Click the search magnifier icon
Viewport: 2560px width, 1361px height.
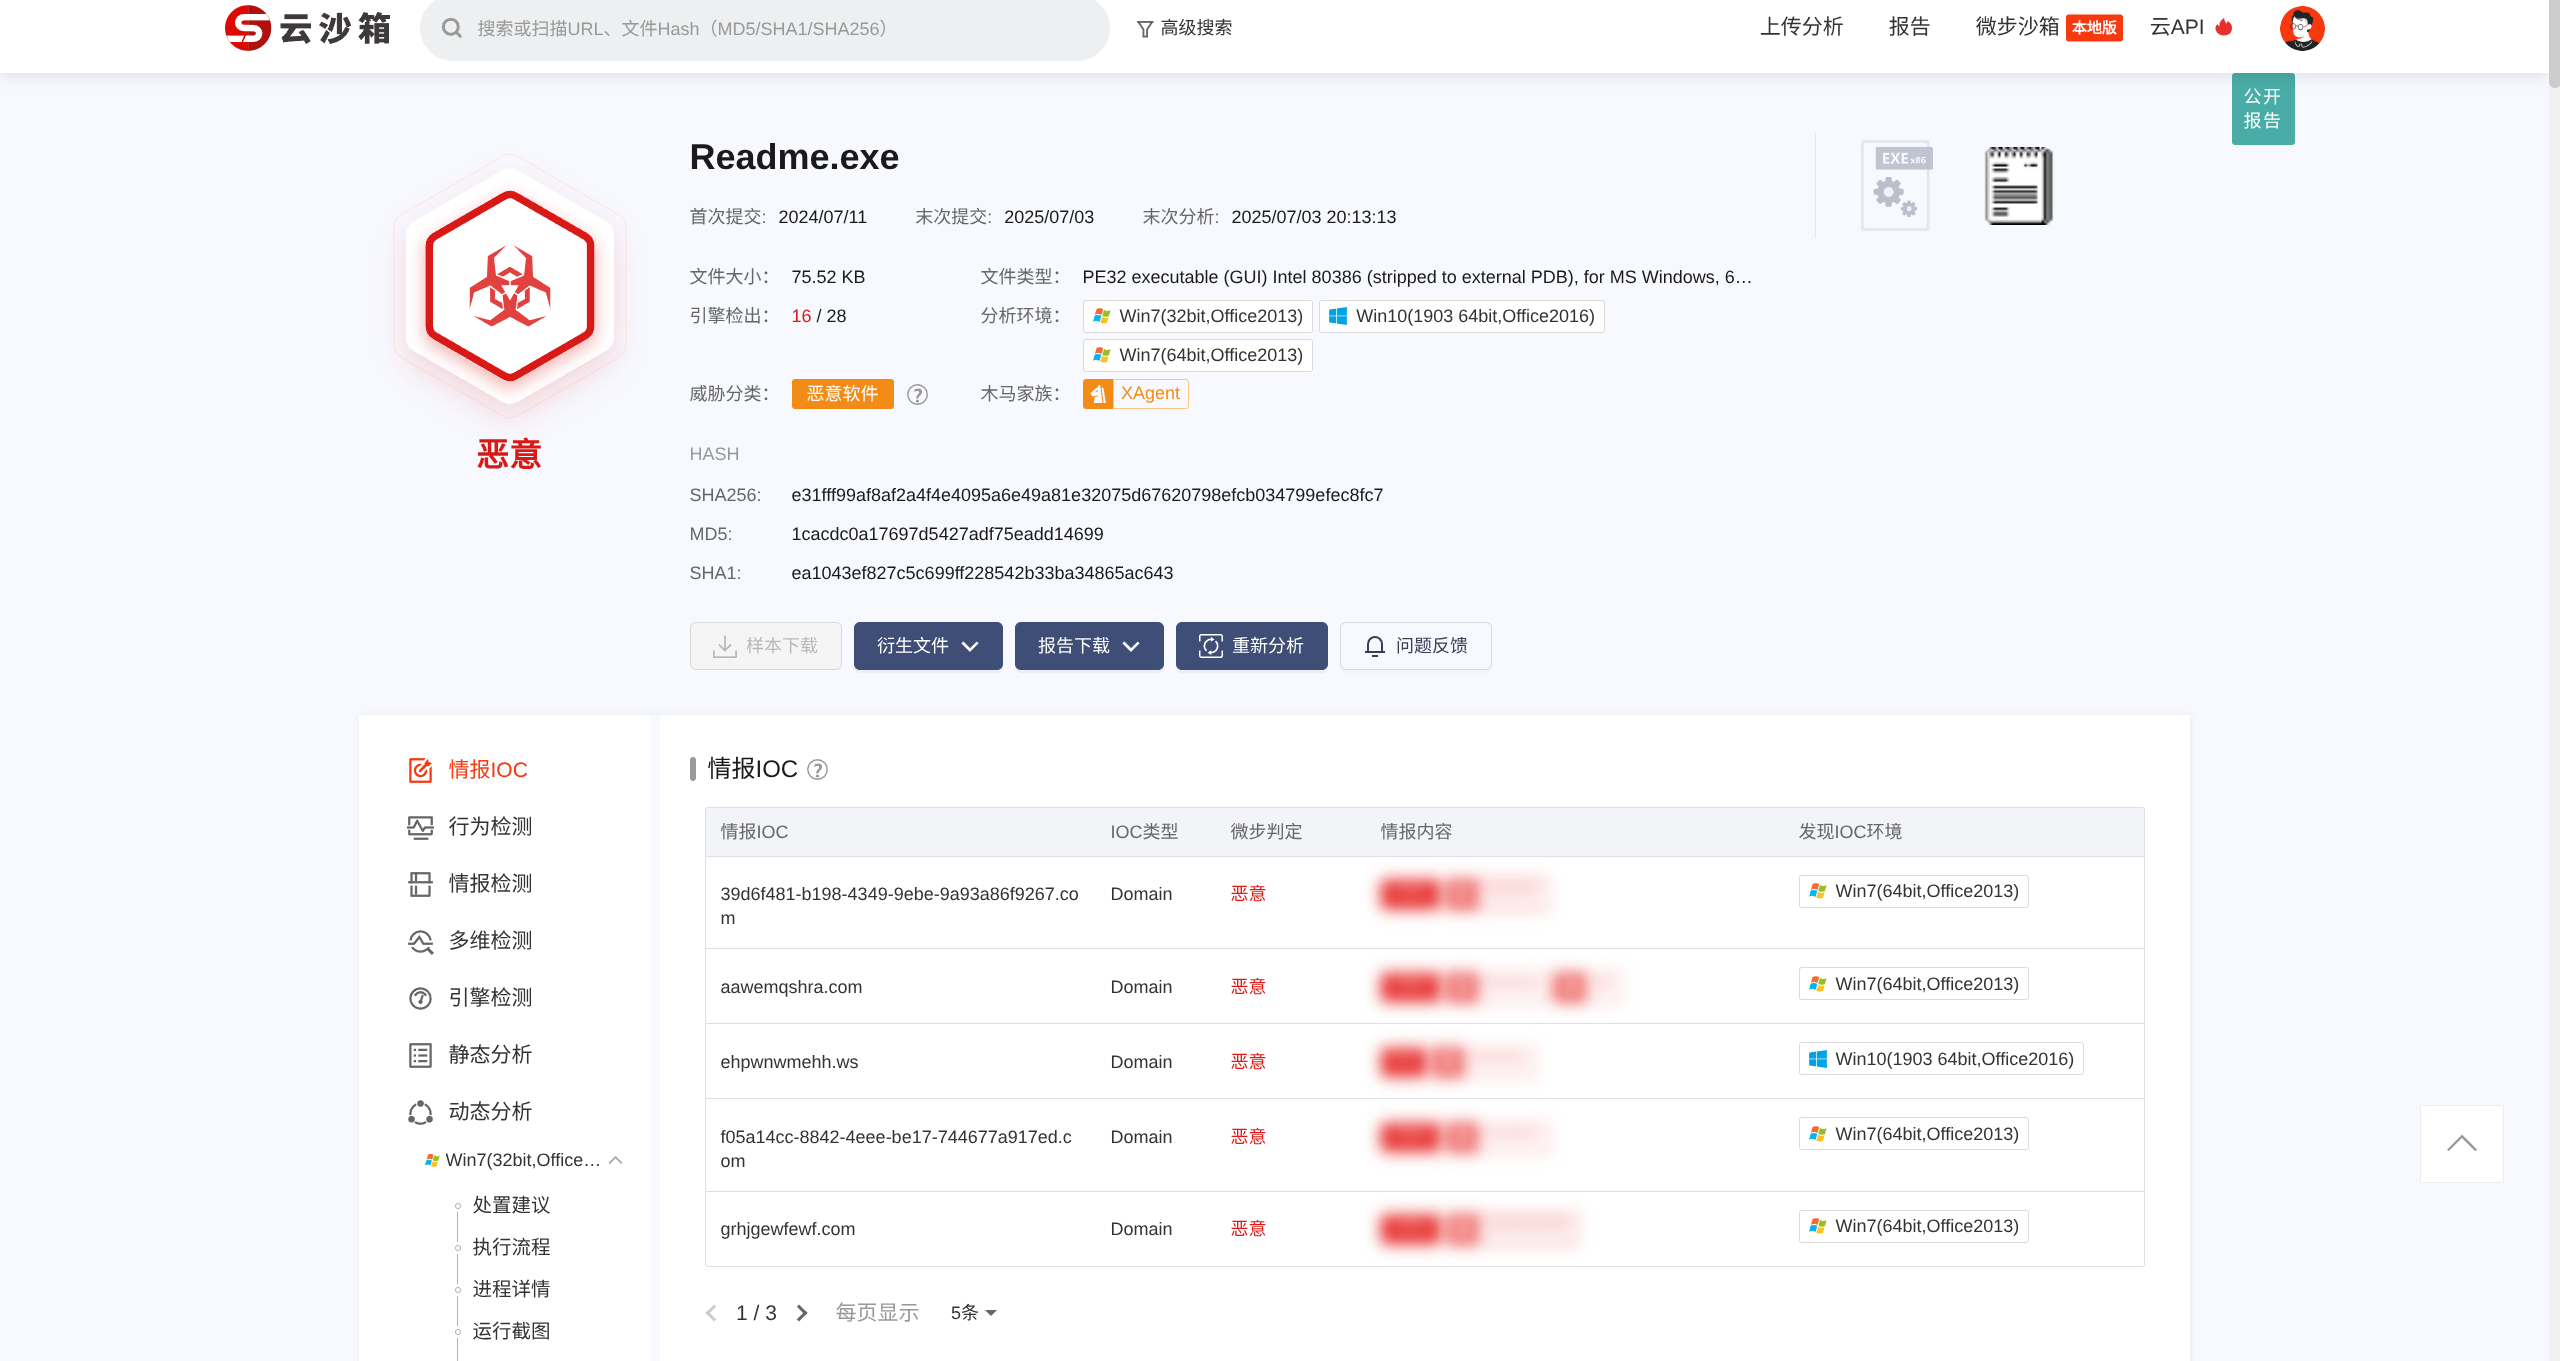point(452,28)
